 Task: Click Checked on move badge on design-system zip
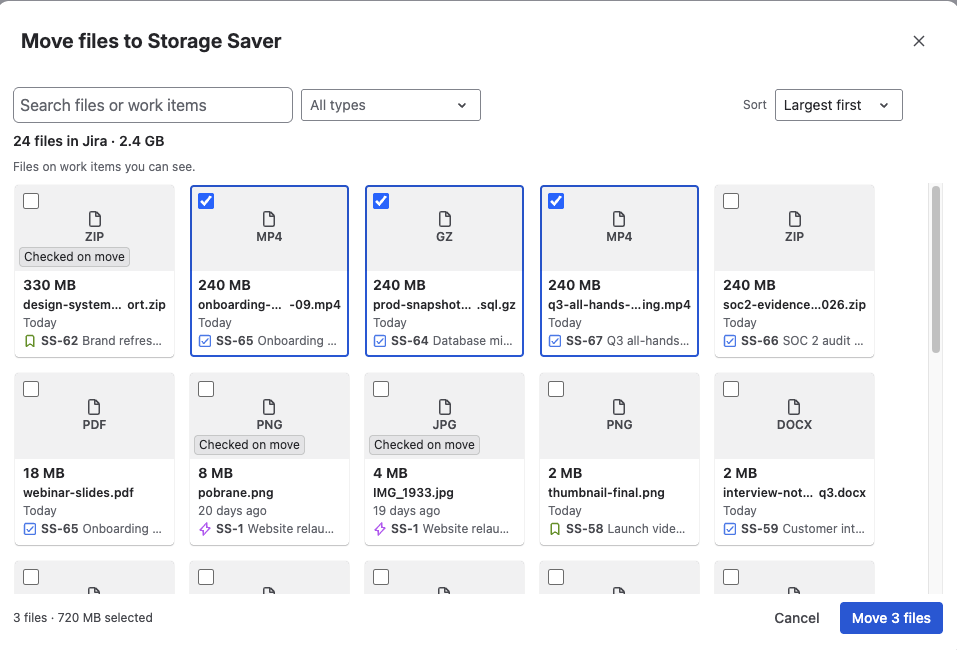(74, 257)
